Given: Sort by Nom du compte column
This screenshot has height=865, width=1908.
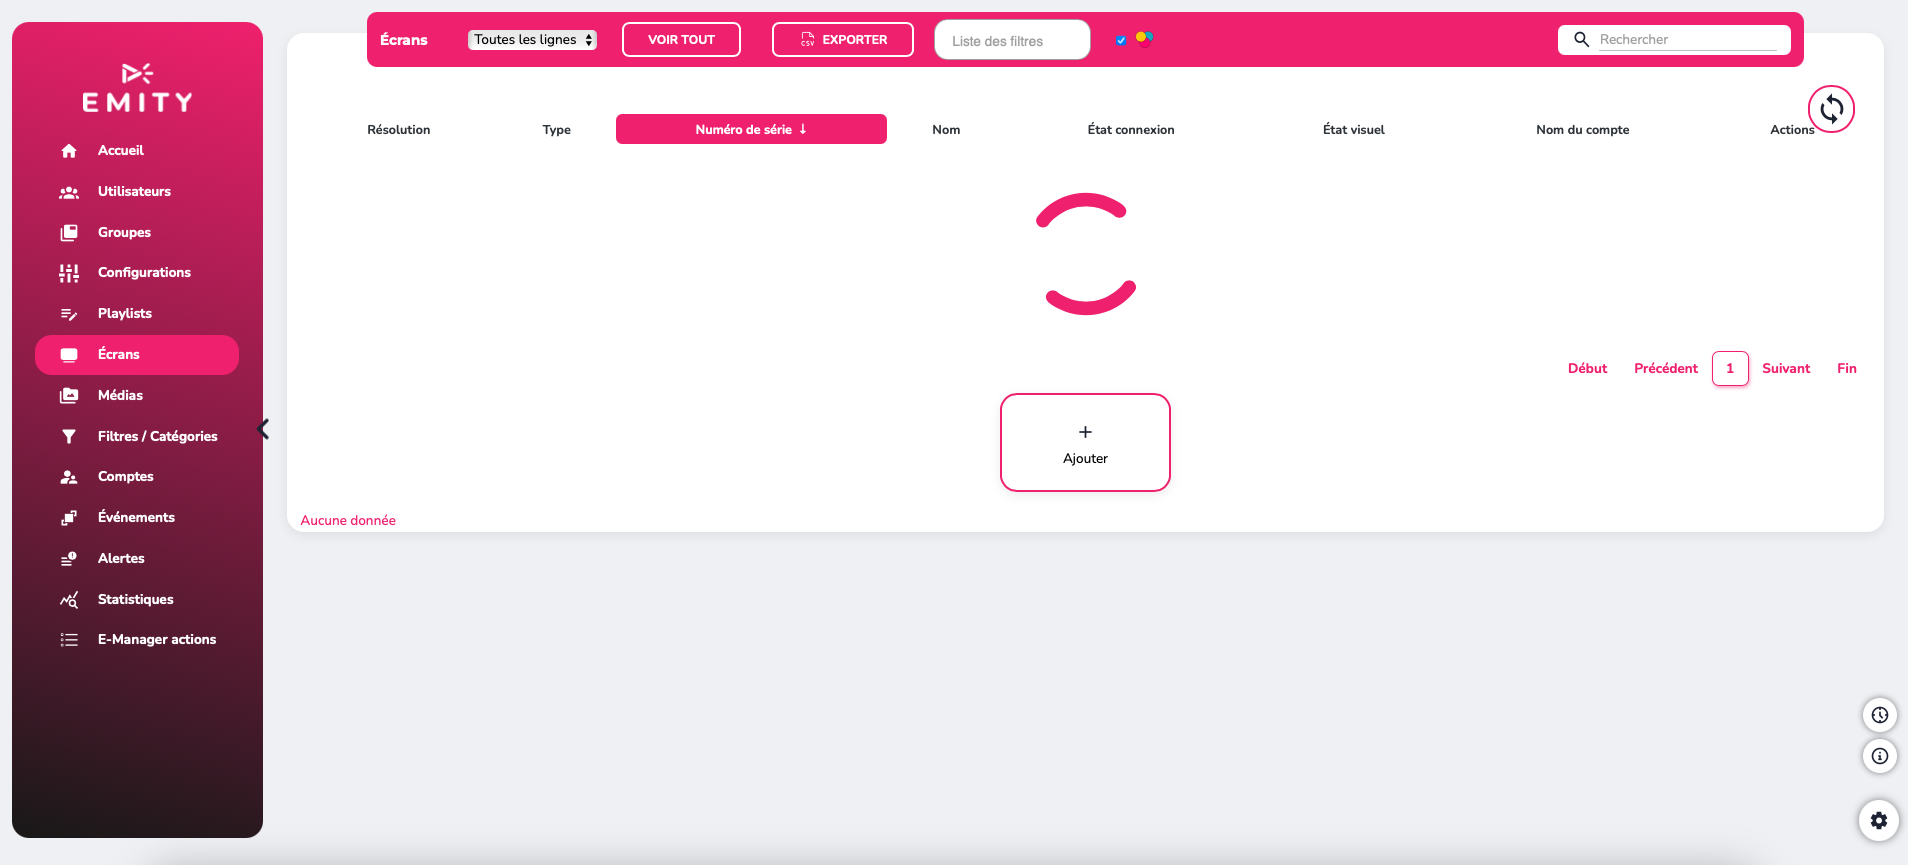Looking at the screenshot, I should 1583,130.
